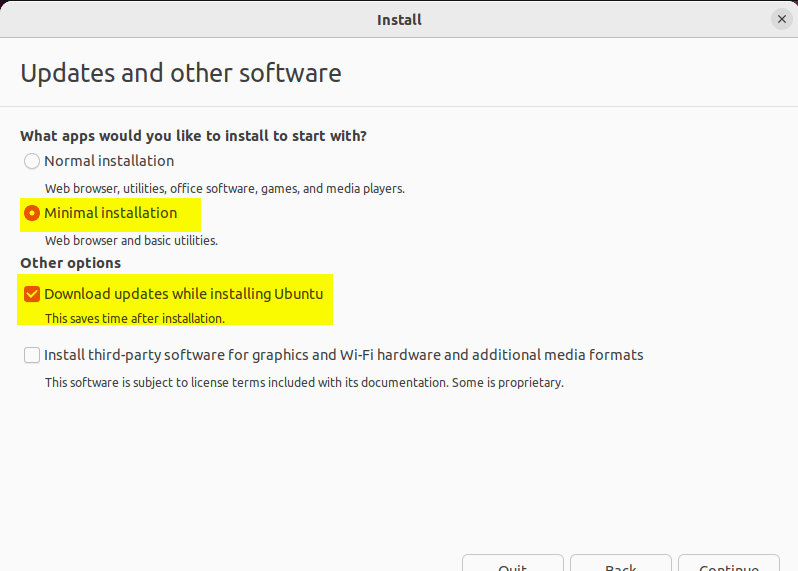This screenshot has height=571, width=798.
Task: Click the "Normal installation" label text
Action: (109, 161)
